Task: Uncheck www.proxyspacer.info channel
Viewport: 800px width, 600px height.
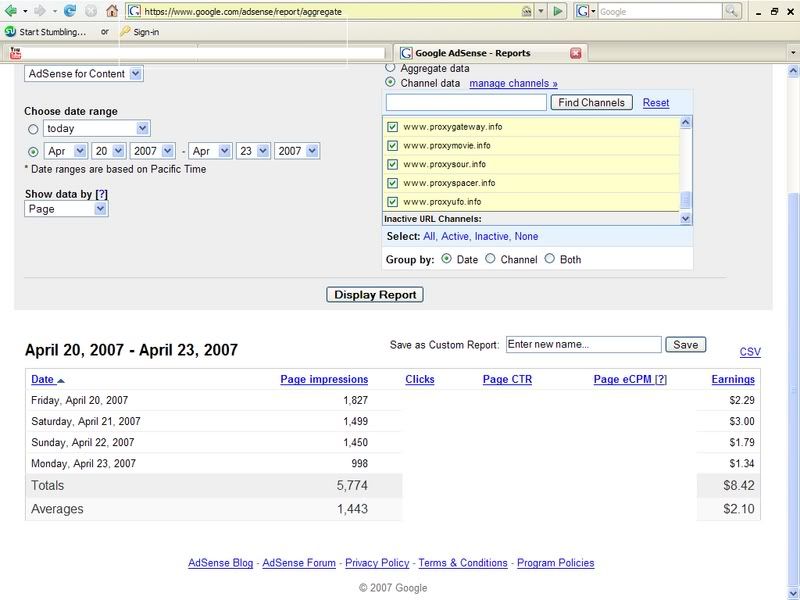Action: pyautogui.click(x=392, y=183)
